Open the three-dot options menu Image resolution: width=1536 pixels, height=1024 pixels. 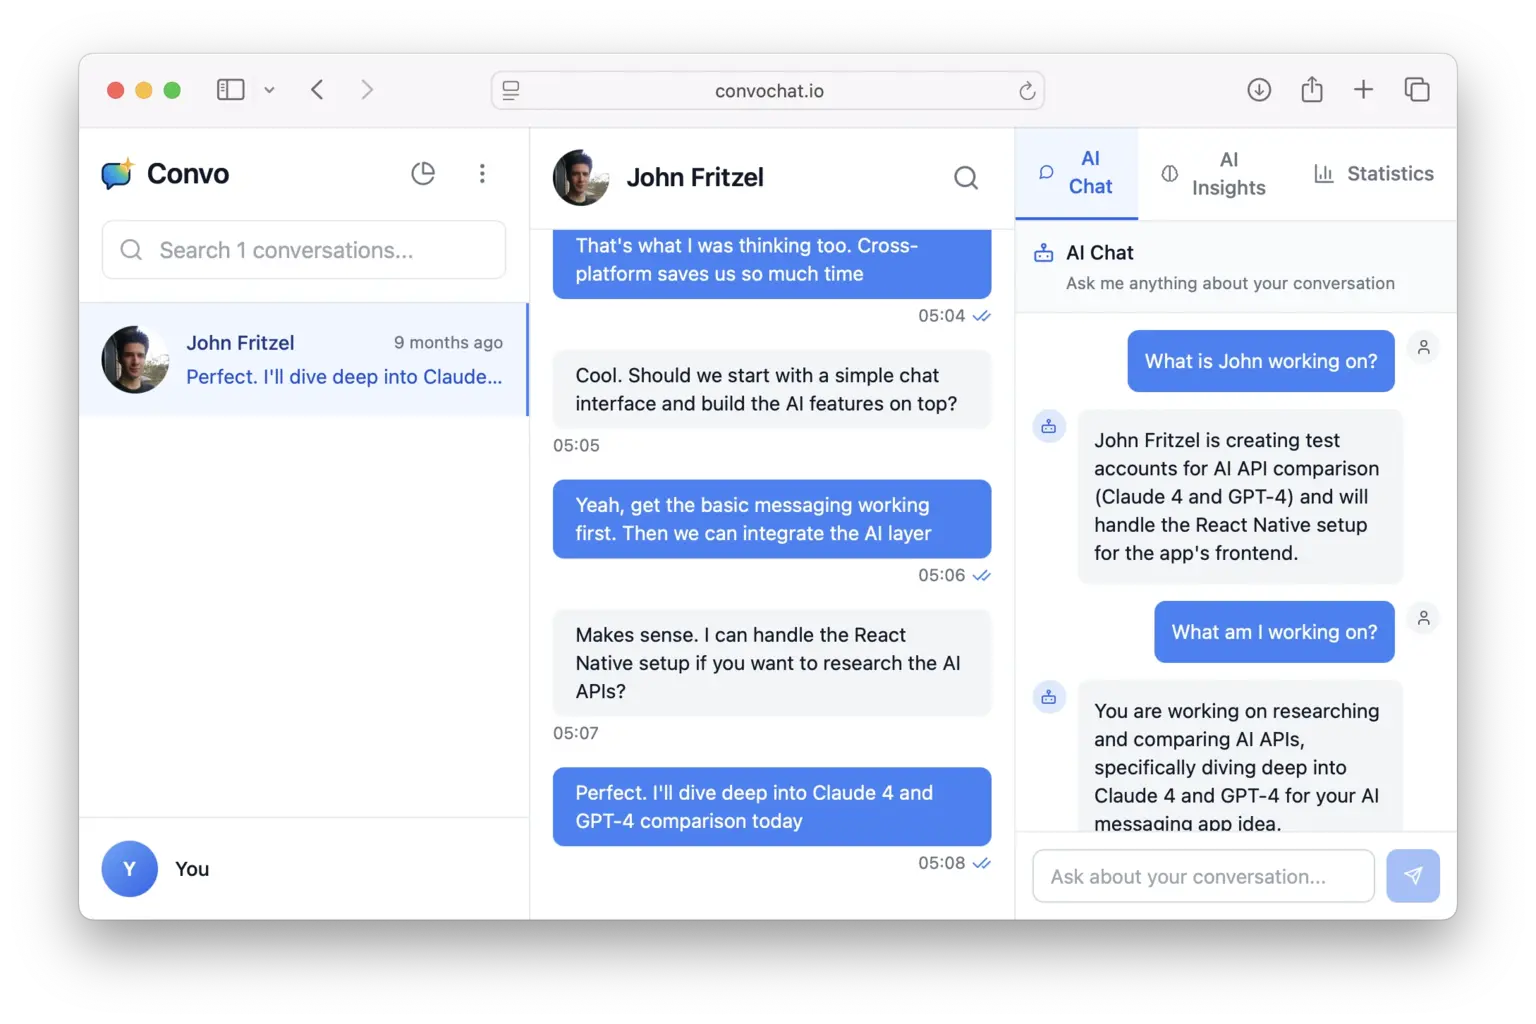[x=483, y=173]
